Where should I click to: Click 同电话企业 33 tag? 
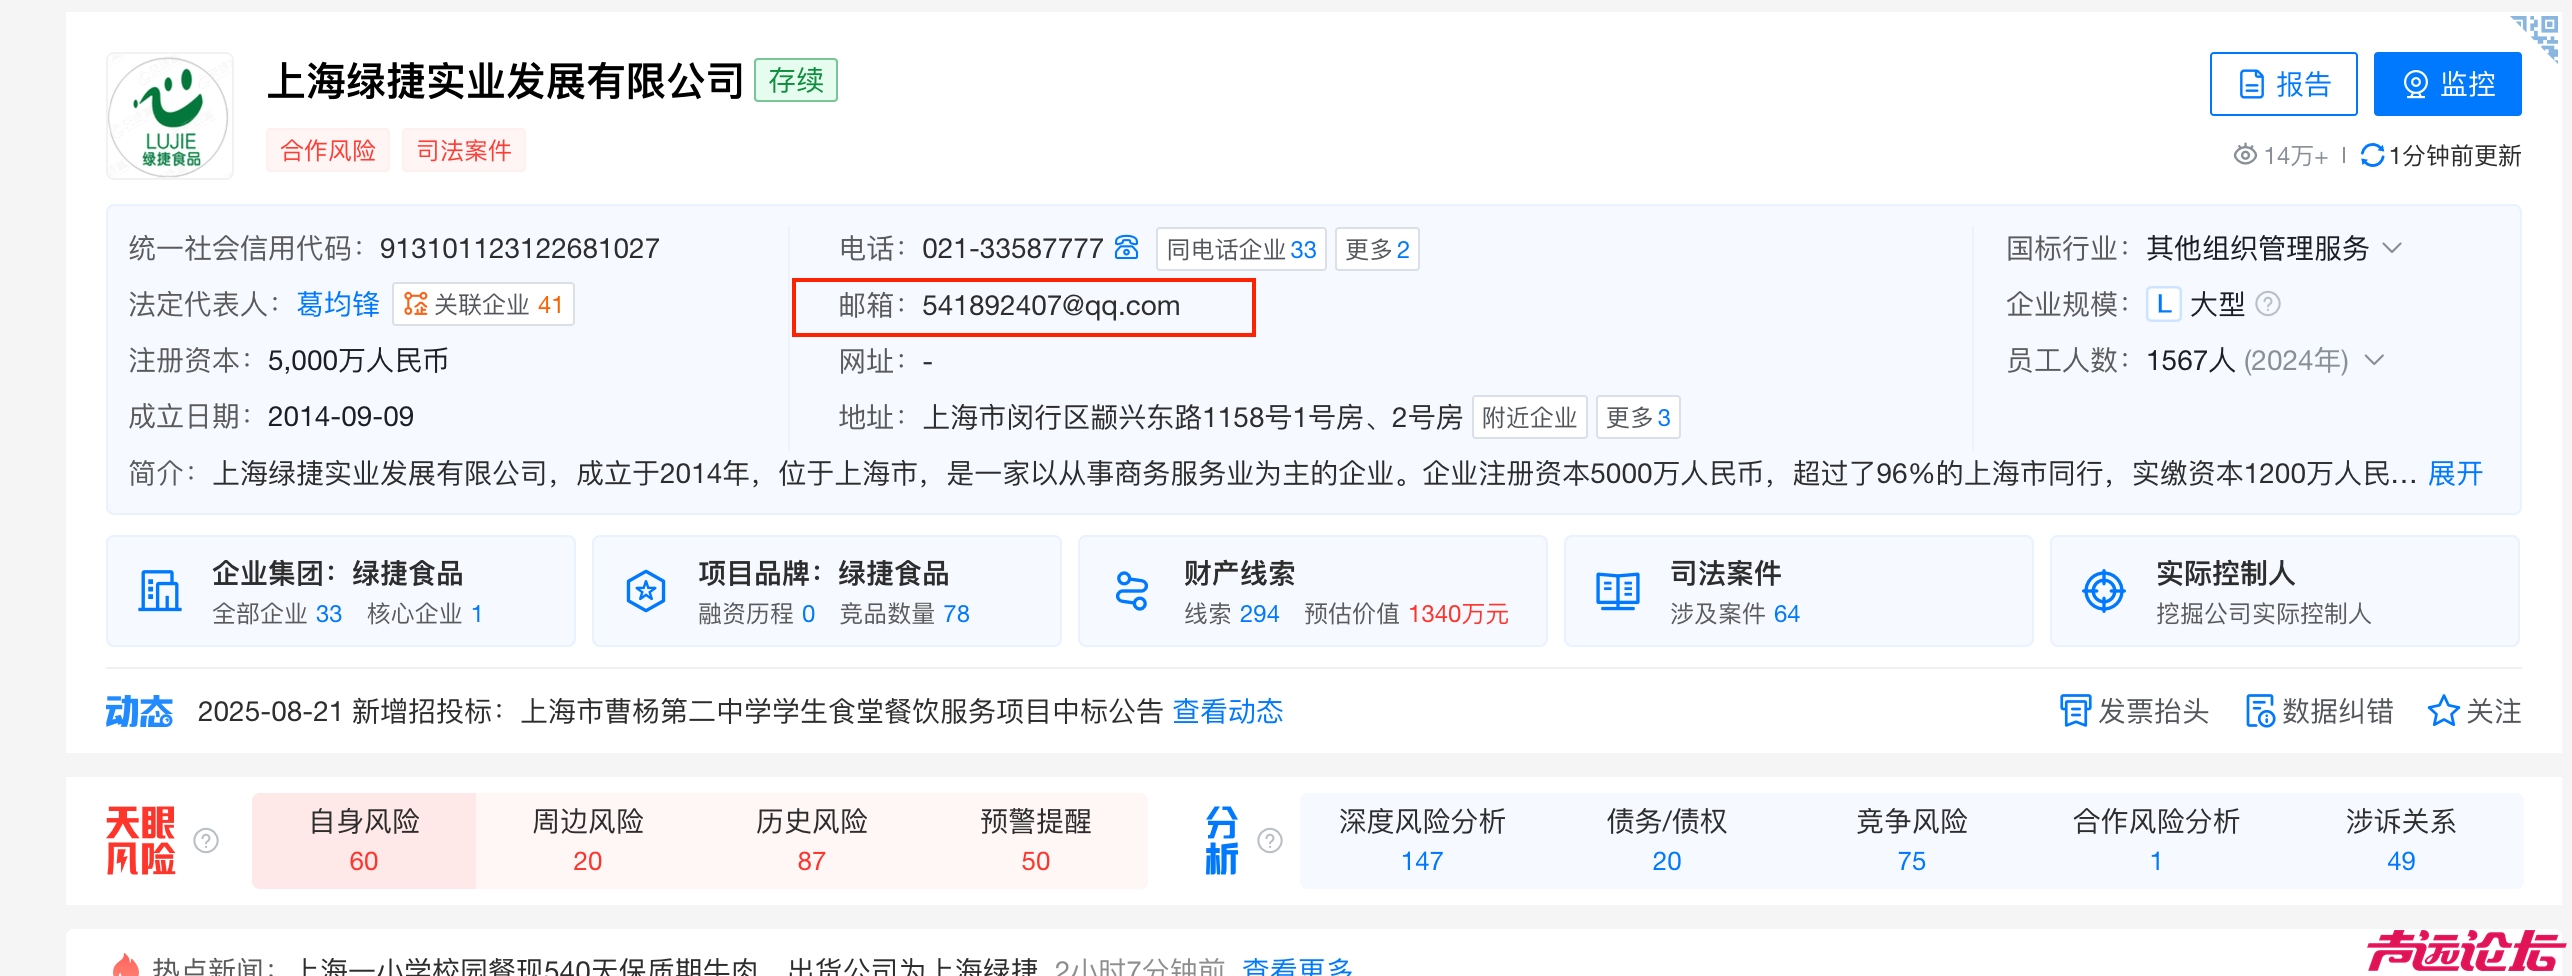1241,249
